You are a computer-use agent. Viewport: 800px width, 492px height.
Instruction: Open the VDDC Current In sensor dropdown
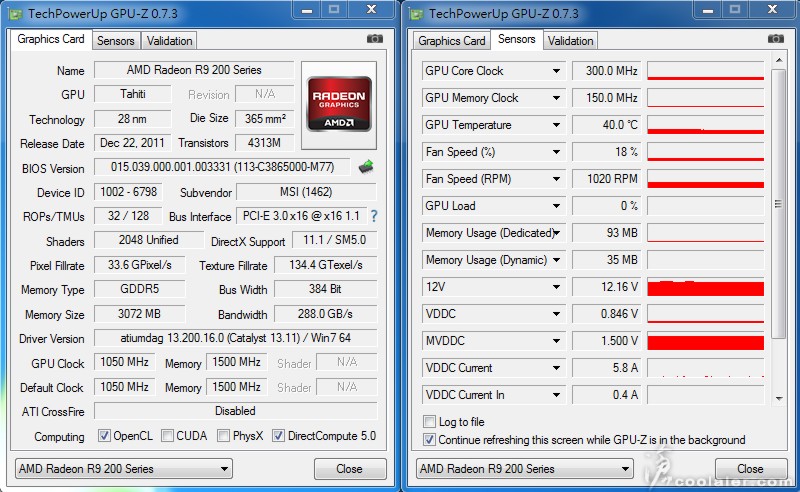point(556,395)
